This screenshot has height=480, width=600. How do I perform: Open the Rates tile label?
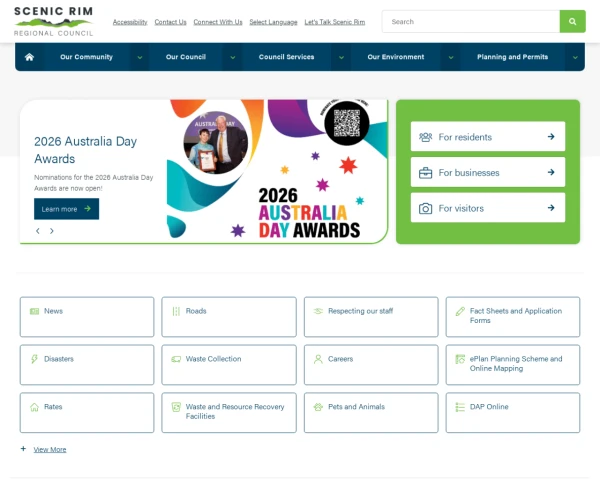(x=53, y=407)
